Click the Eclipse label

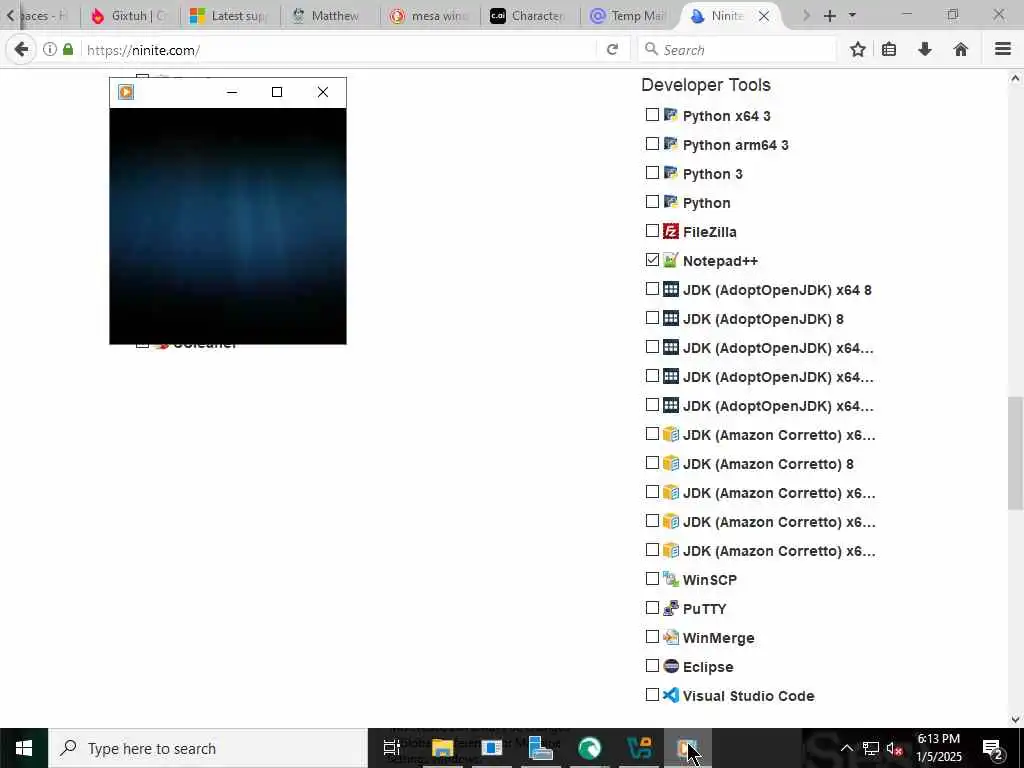point(708,667)
